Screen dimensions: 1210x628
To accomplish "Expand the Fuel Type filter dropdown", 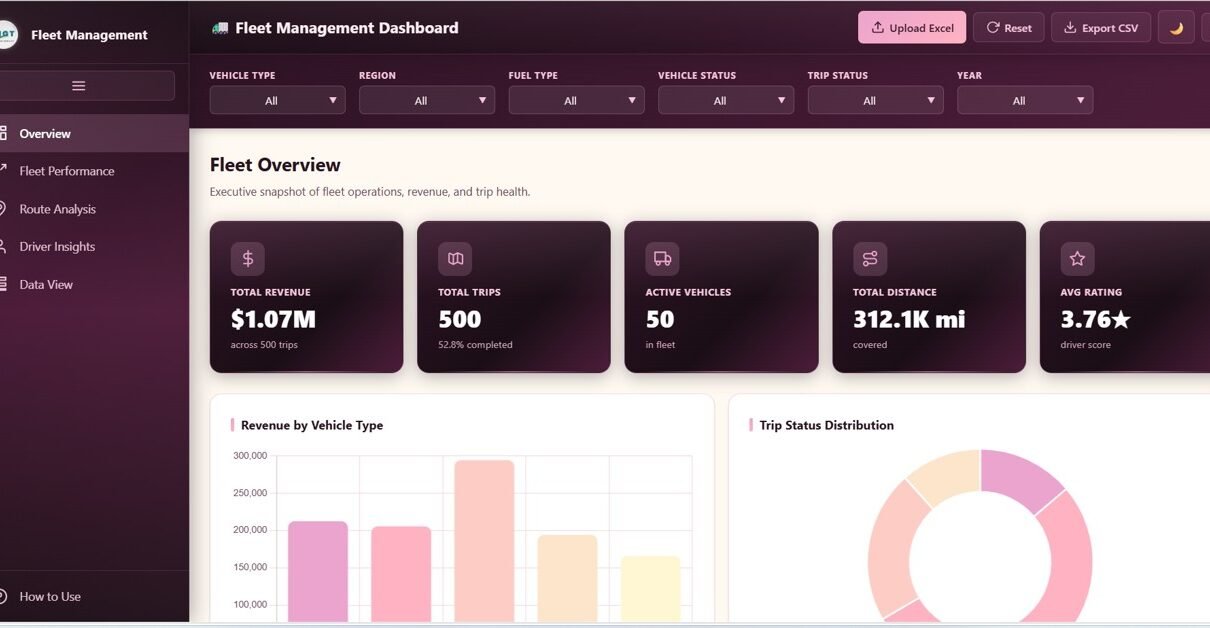I will point(576,100).
